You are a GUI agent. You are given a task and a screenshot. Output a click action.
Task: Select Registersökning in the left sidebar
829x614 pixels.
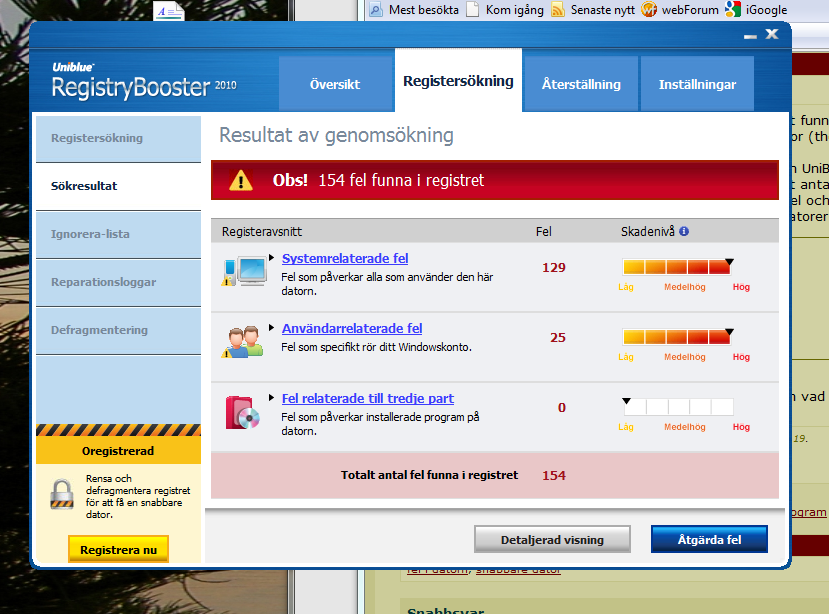point(118,139)
